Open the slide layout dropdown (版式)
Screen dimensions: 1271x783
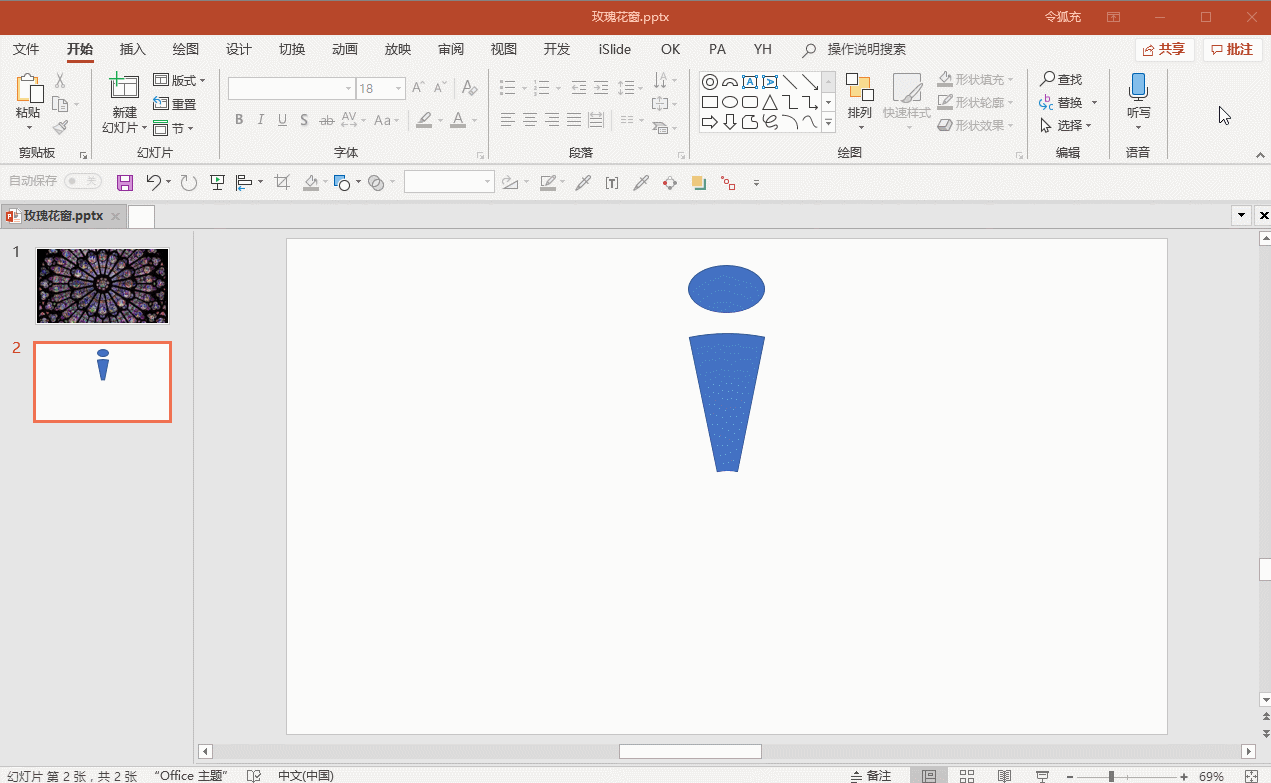(x=179, y=80)
